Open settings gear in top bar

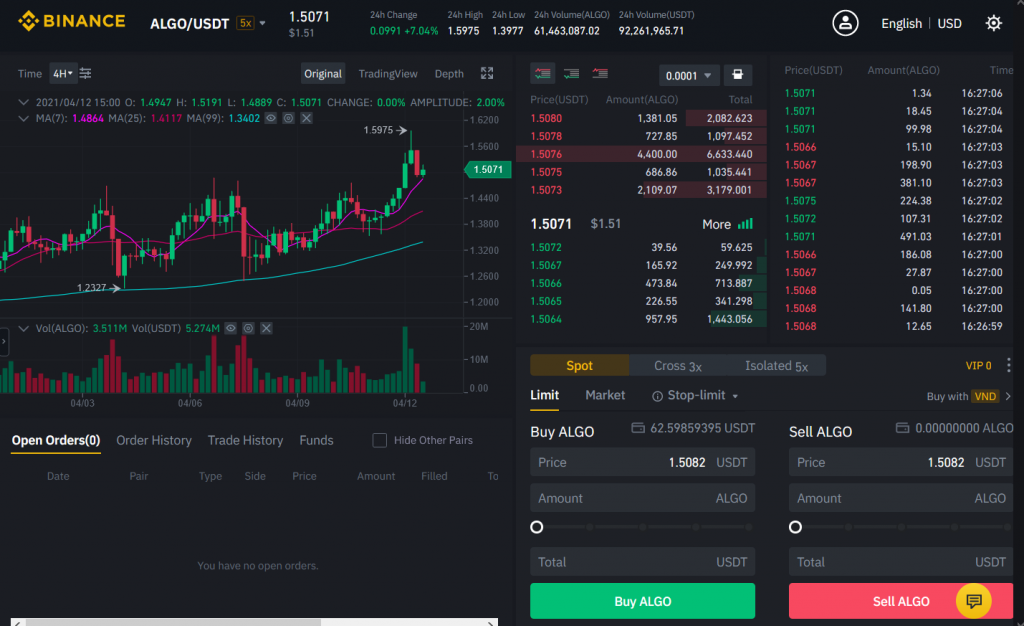(993, 23)
